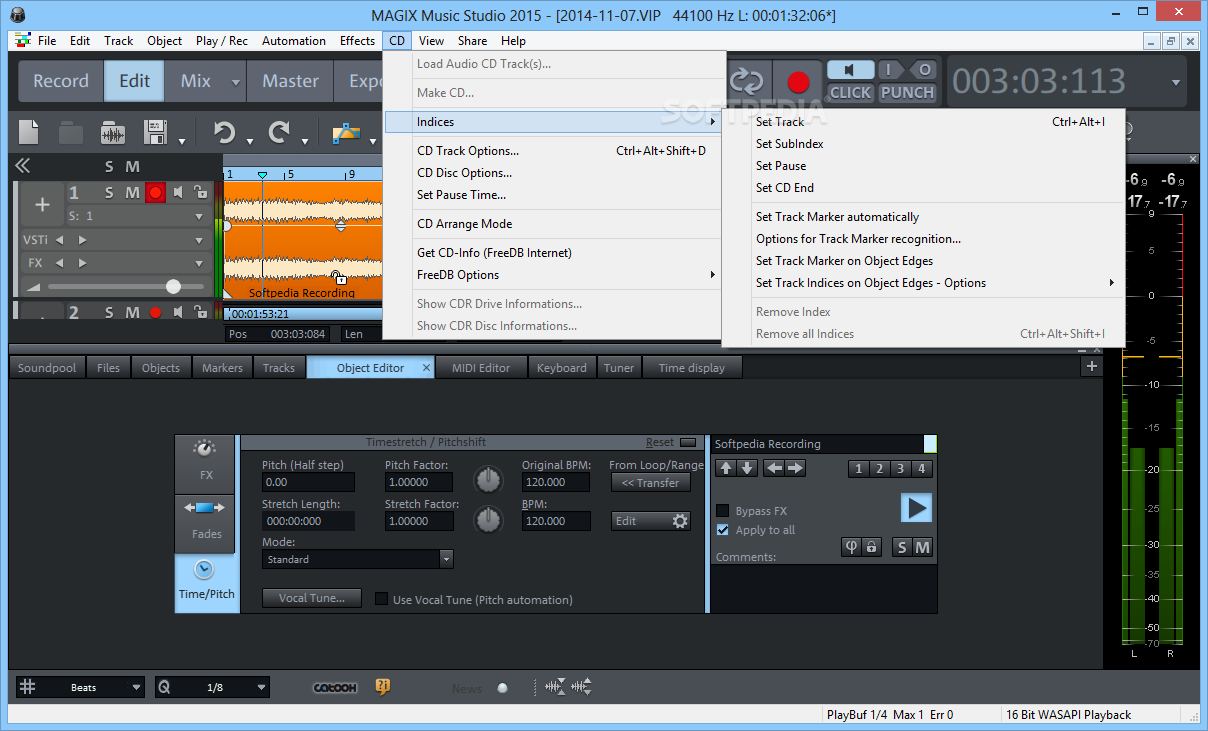Enable Use Vocal Tune checkbox
Viewport: 1208px width, 731px height.
click(x=381, y=600)
